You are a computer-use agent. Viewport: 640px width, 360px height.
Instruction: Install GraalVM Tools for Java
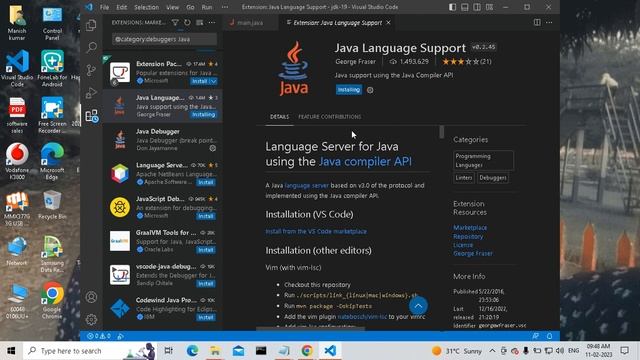click(206, 250)
